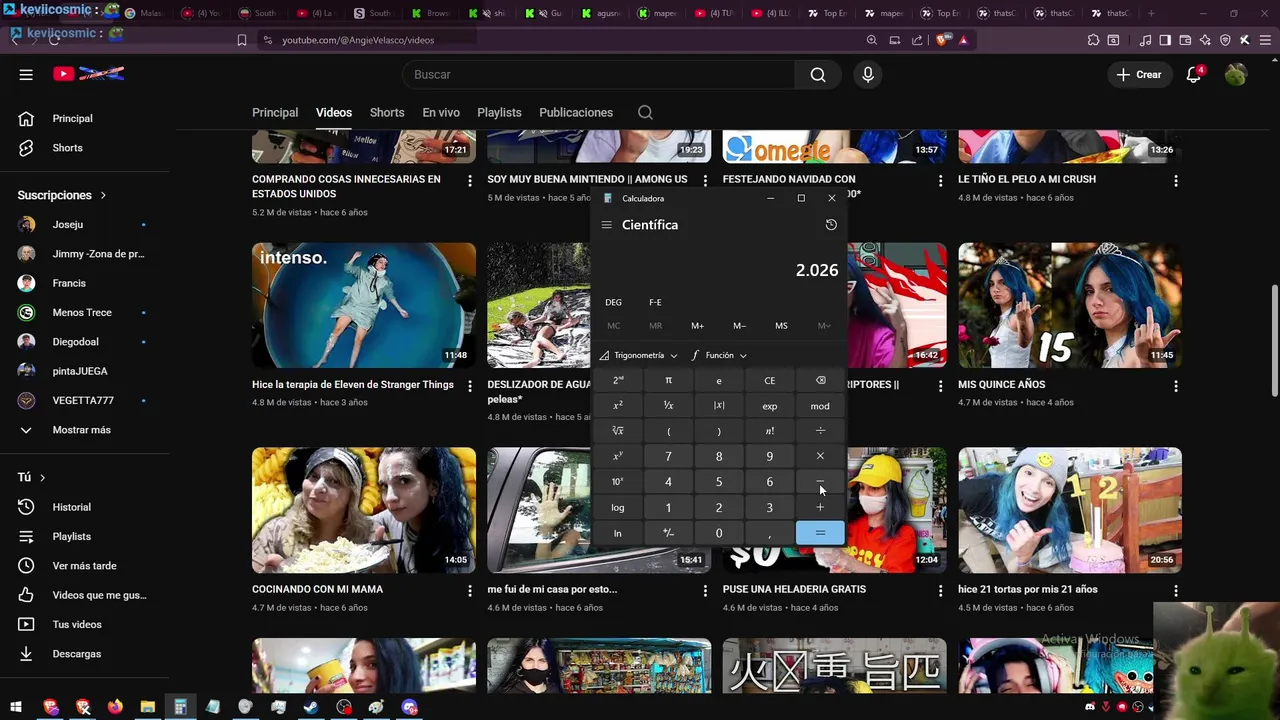Image resolution: width=1280 pixels, height=720 pixels.
Task: Click the browser address bar URL
Action: tap(358, 40)
